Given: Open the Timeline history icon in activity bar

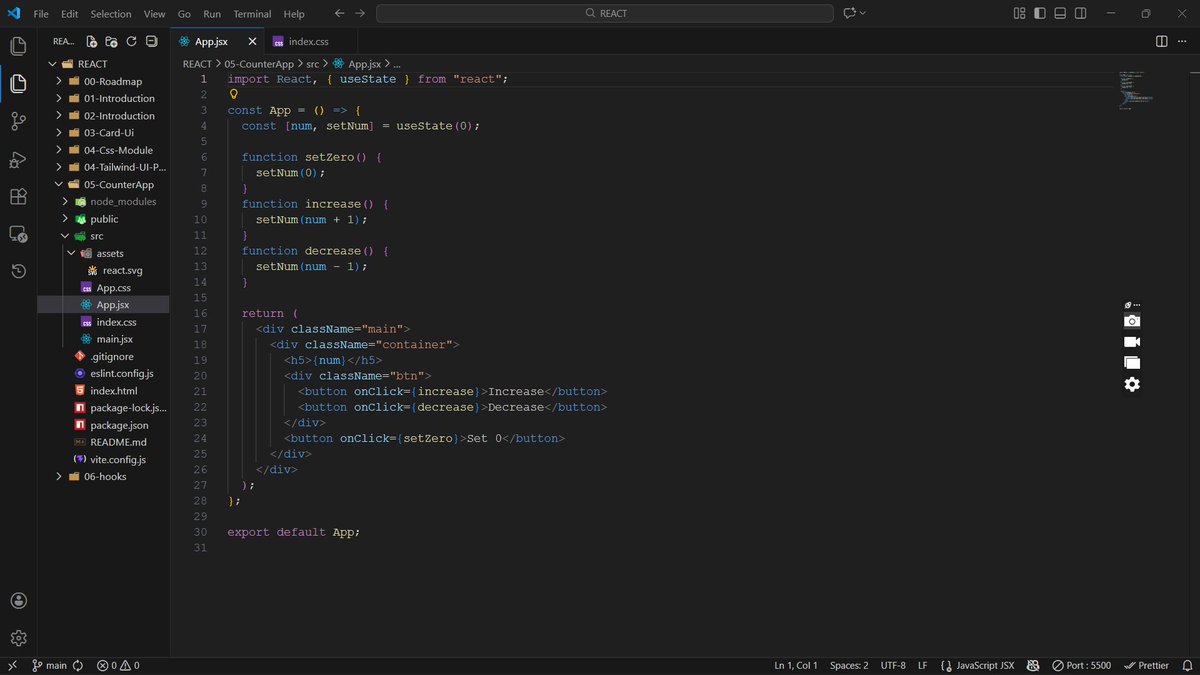Looking at the screenshot, I should [x=18, y=271].
